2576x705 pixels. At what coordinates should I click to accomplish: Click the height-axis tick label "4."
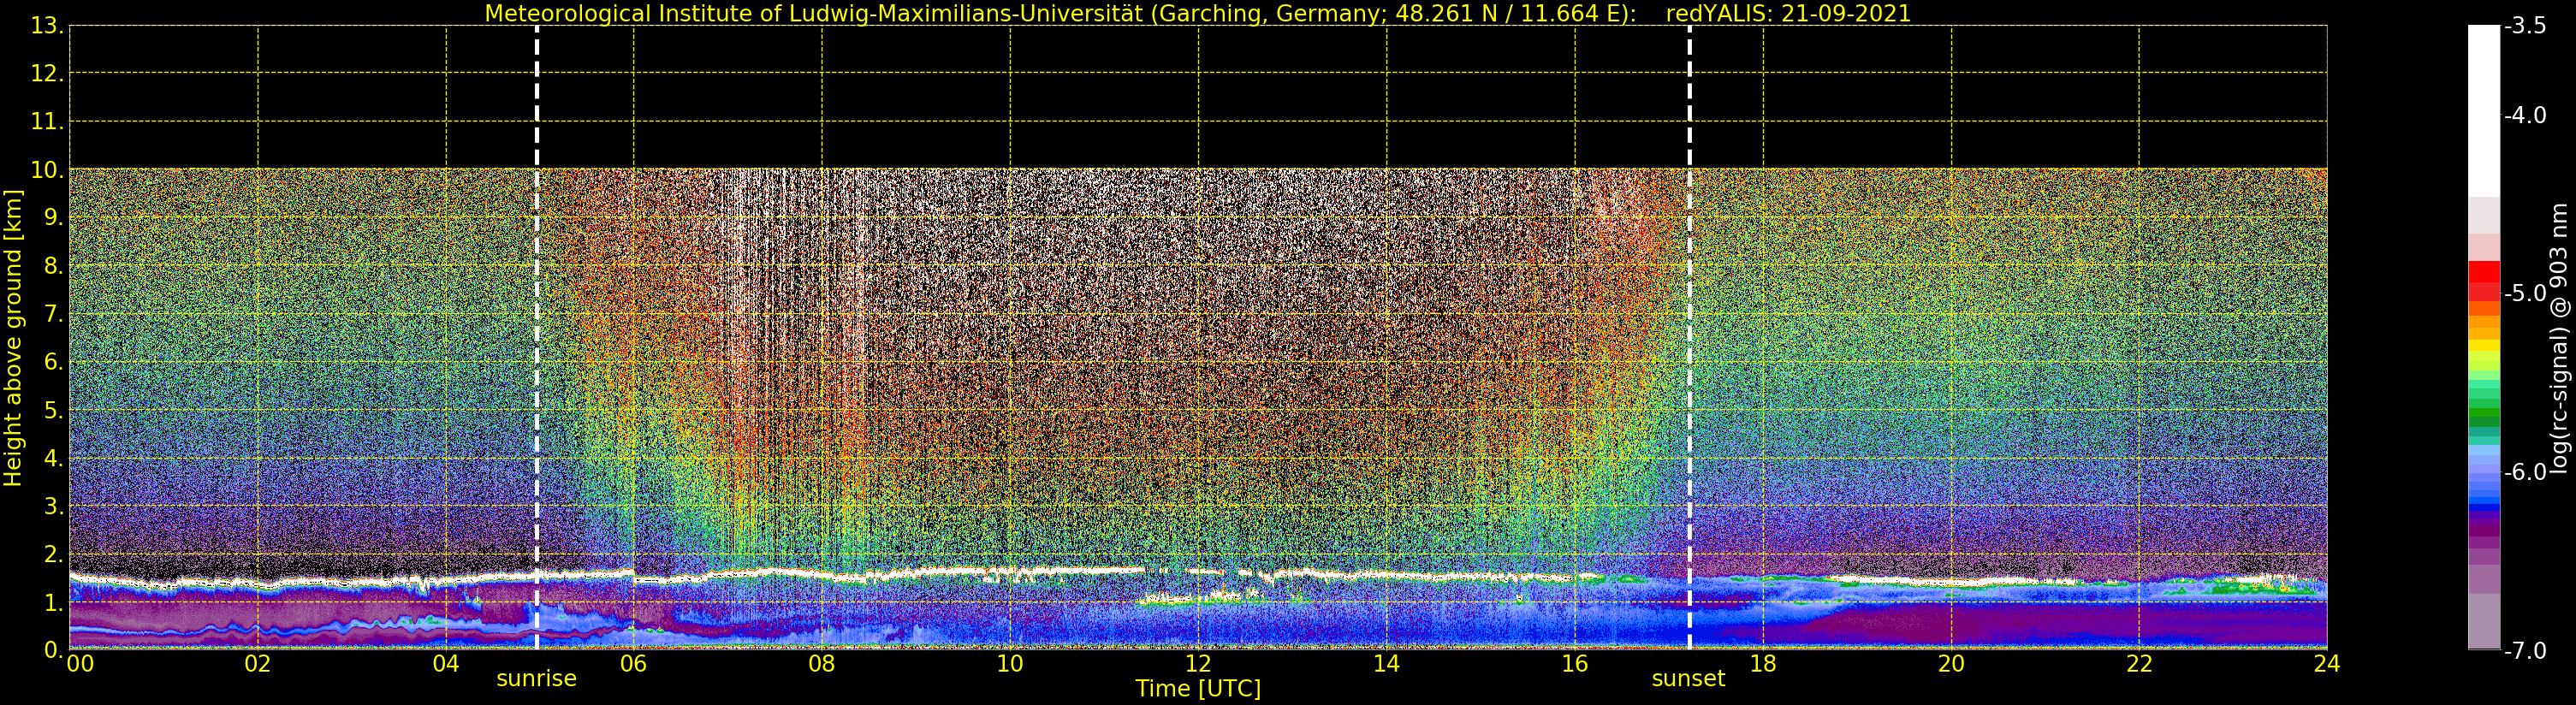(x=53, y=459)
